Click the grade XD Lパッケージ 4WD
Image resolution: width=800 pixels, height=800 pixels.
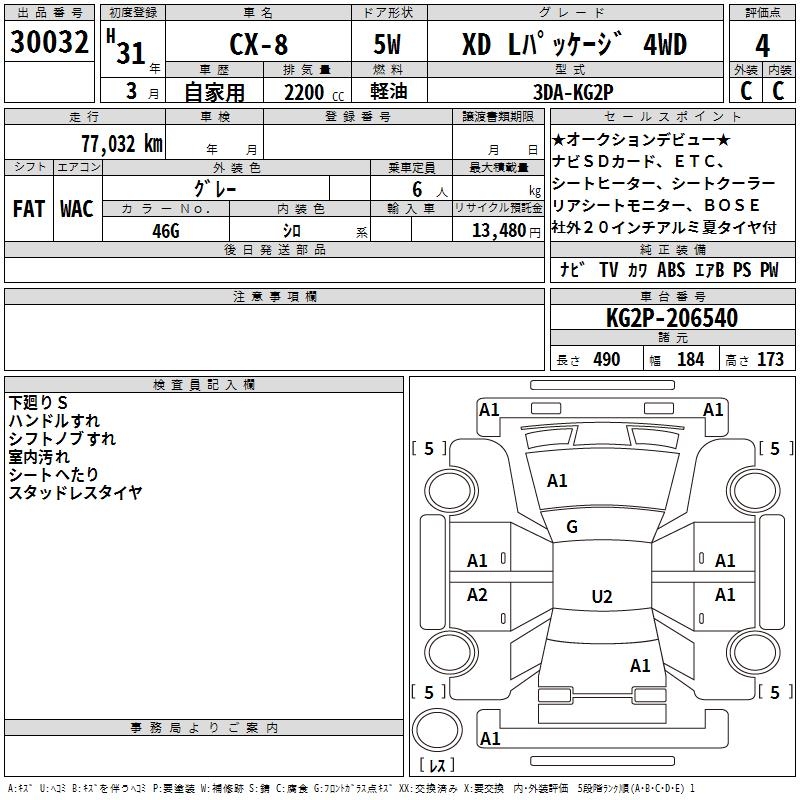pyautogui.click(x=574, y=44)
